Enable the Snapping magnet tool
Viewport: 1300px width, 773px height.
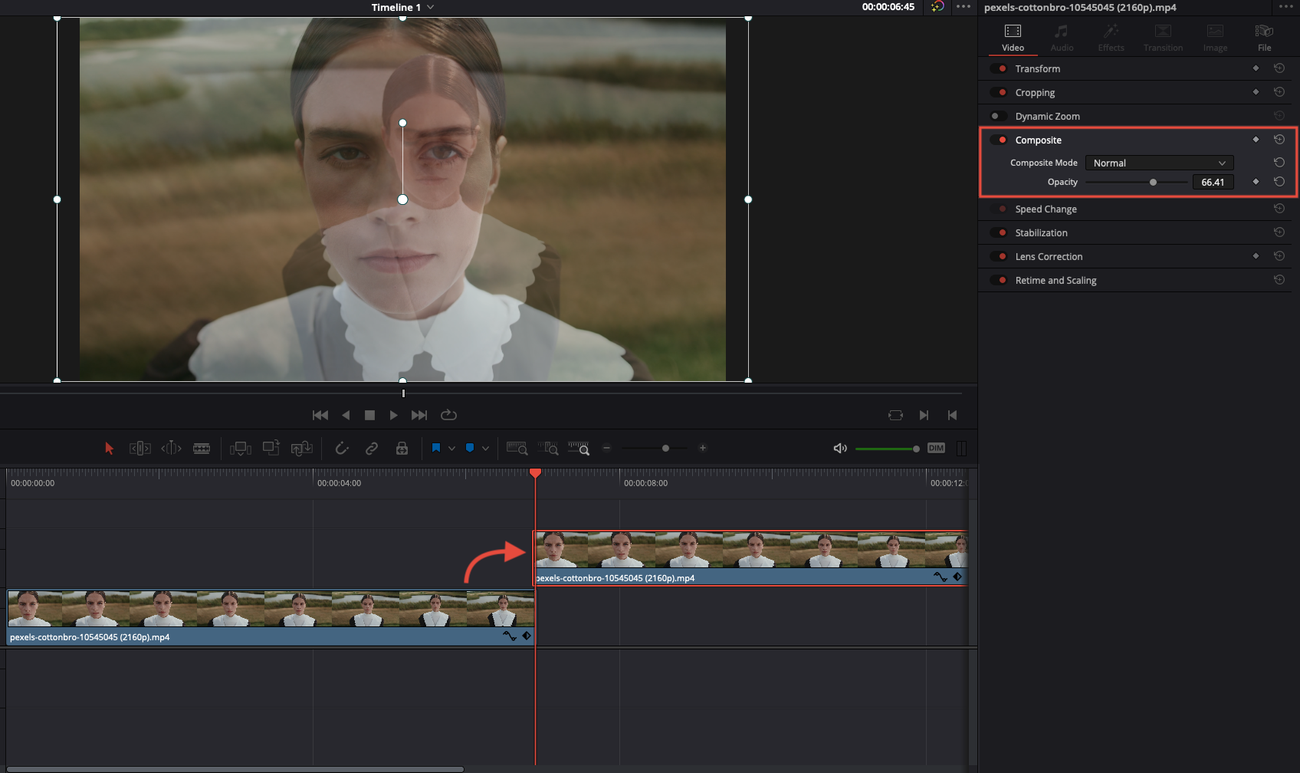coord(342,448)
